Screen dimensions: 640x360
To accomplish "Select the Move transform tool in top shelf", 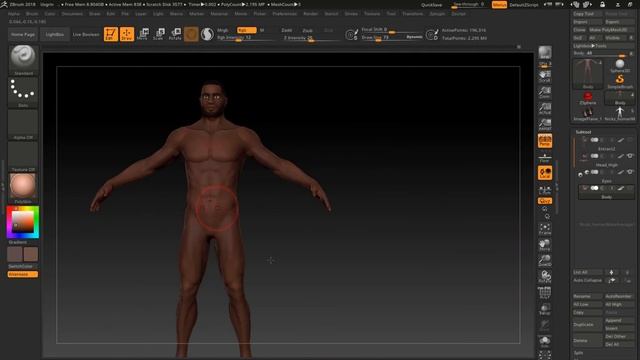I will pos(142,34).
